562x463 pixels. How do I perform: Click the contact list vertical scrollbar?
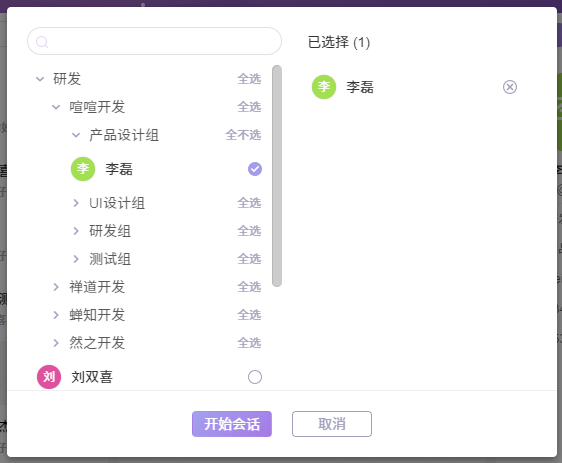pyautogui.click(x=277, y=176)
